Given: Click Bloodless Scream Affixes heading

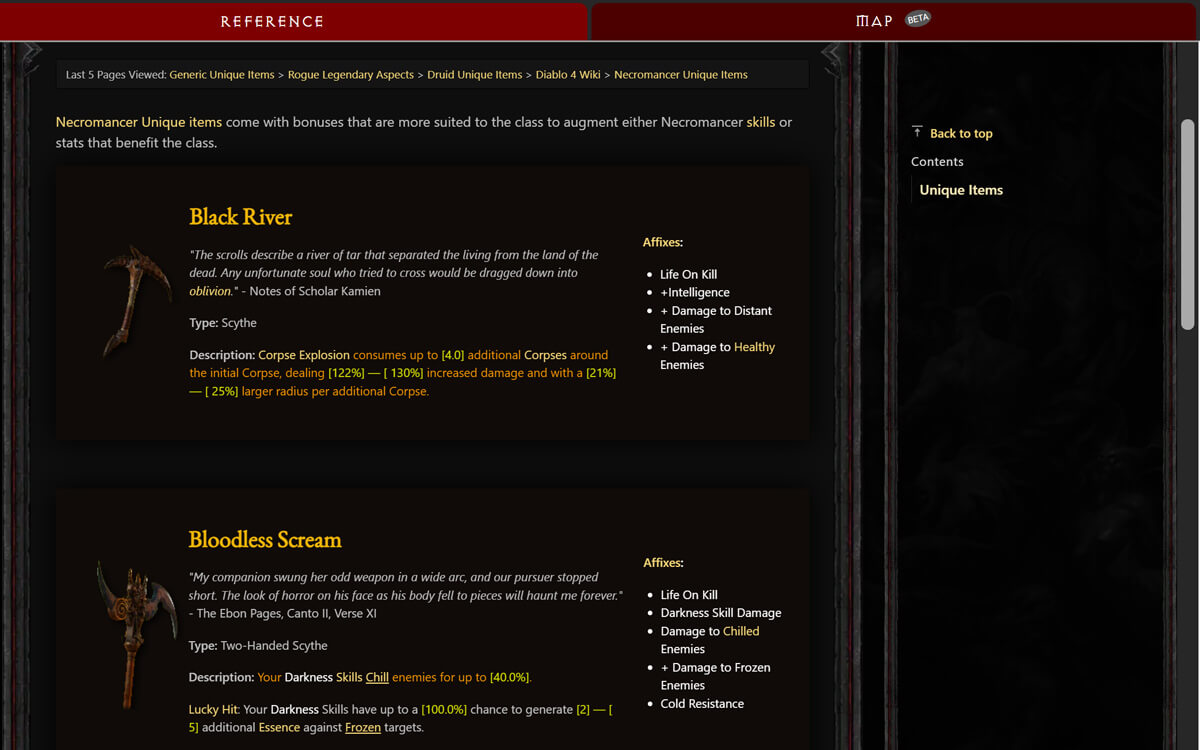Looking at the screenshot, I should click(663, 563).
